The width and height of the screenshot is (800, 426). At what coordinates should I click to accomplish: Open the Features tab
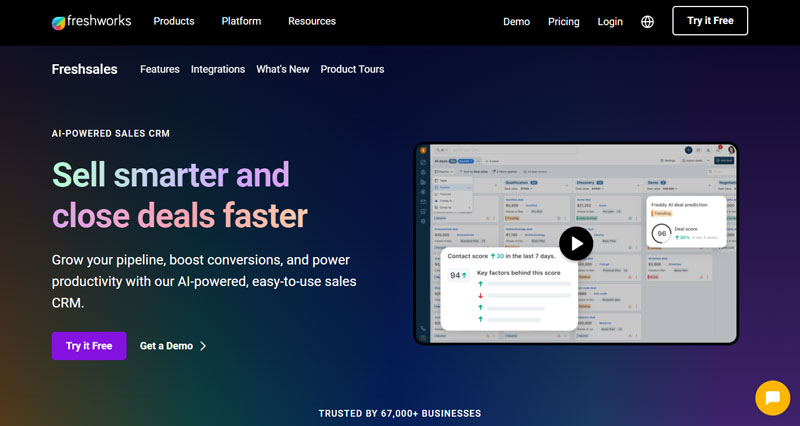(x=160, y=69)
